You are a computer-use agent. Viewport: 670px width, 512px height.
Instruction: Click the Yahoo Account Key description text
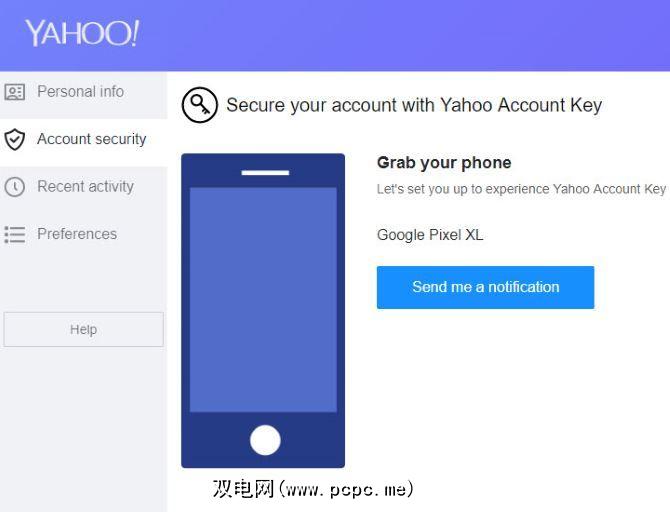[x=521, y=189]
